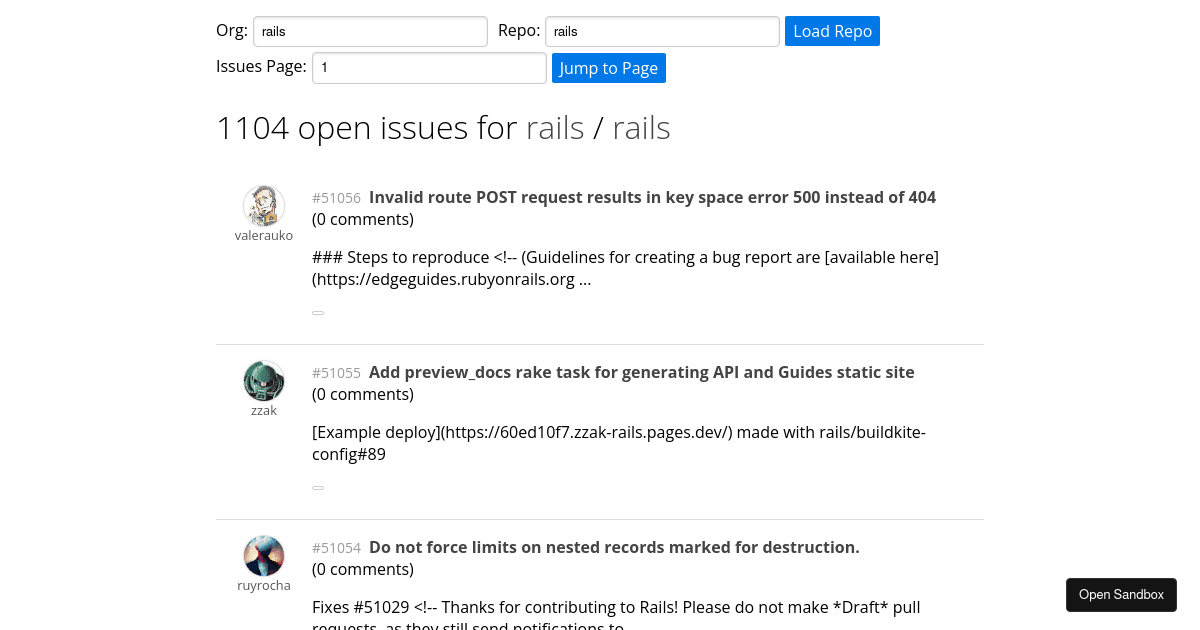The width and height of the screenshot is (1200, 630).
Task: Click the Jump to Page button
Action: (x=608, y=68)
